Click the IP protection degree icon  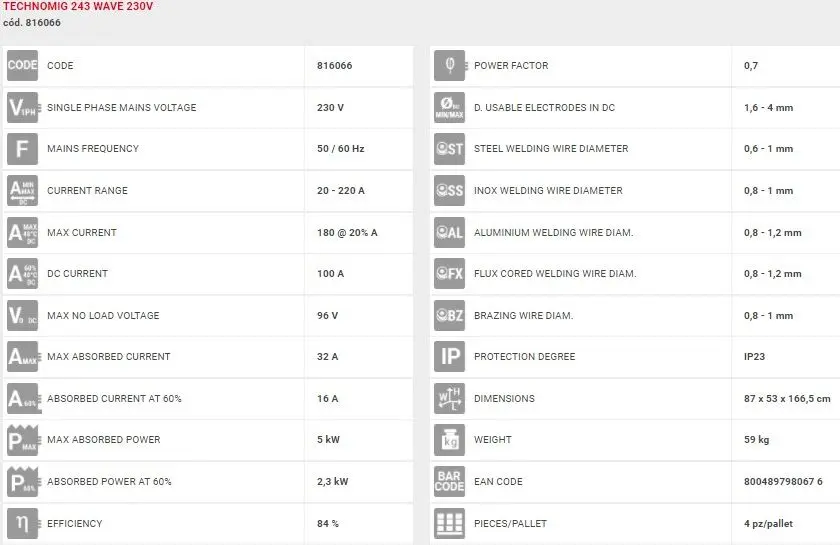point(449,357)
